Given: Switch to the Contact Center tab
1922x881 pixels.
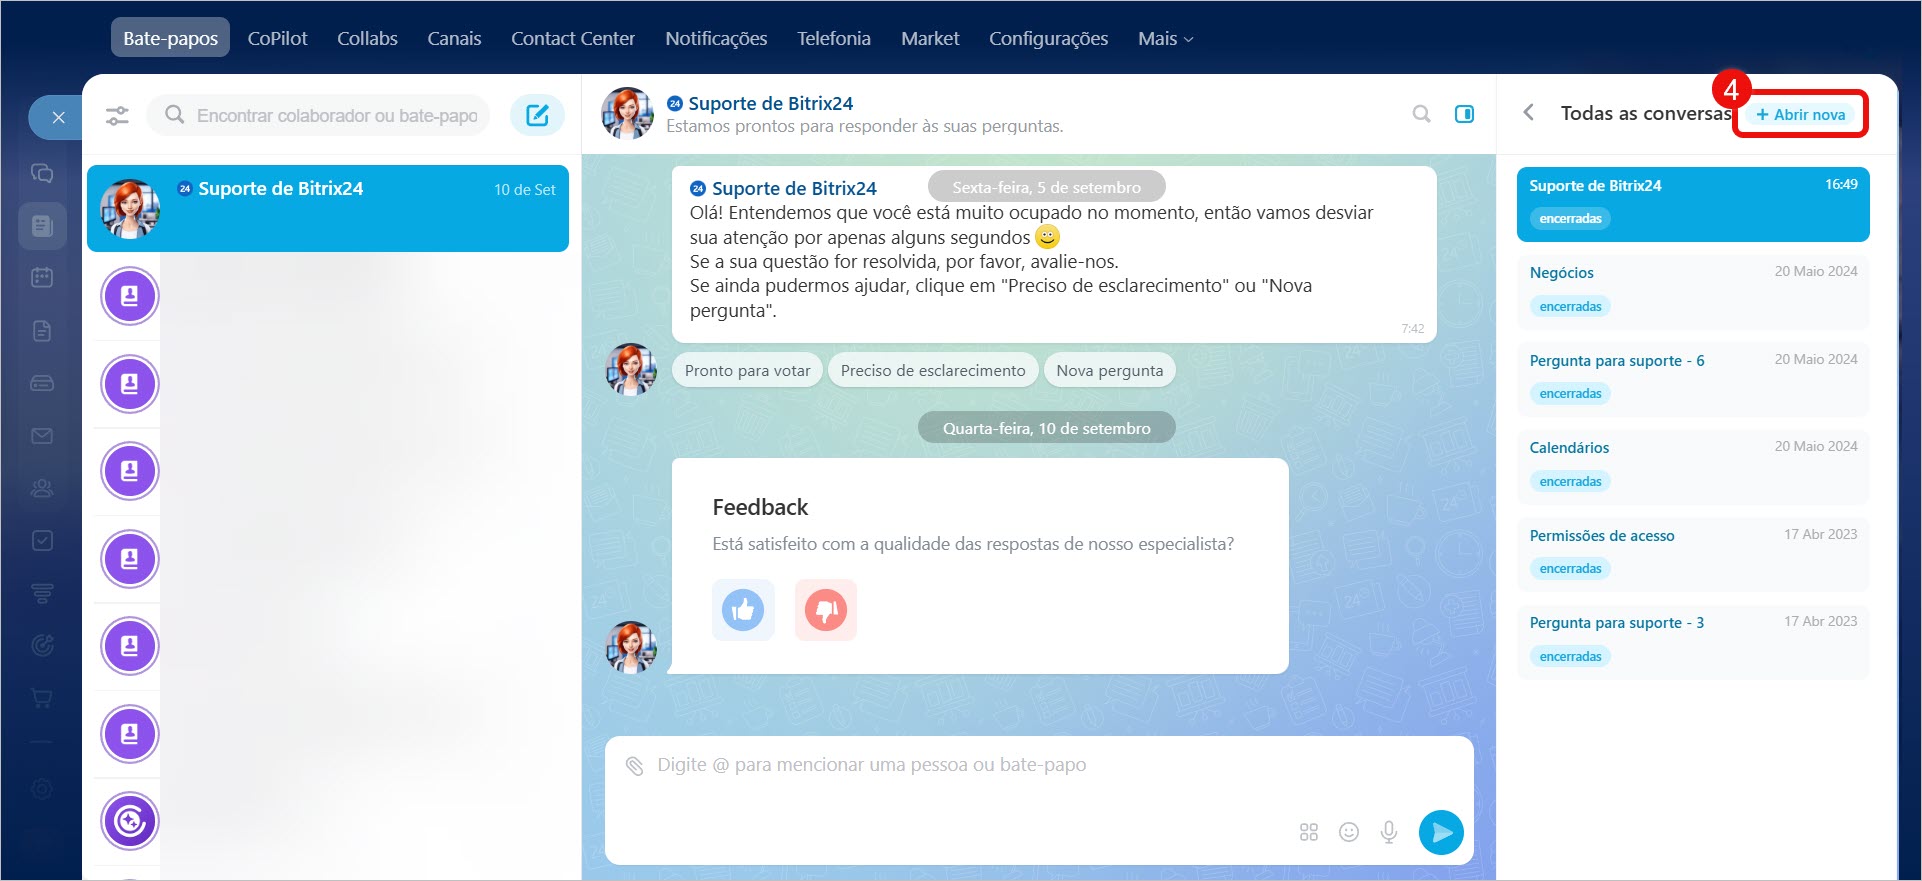Looking at the screenshot, I should (573, 39).
